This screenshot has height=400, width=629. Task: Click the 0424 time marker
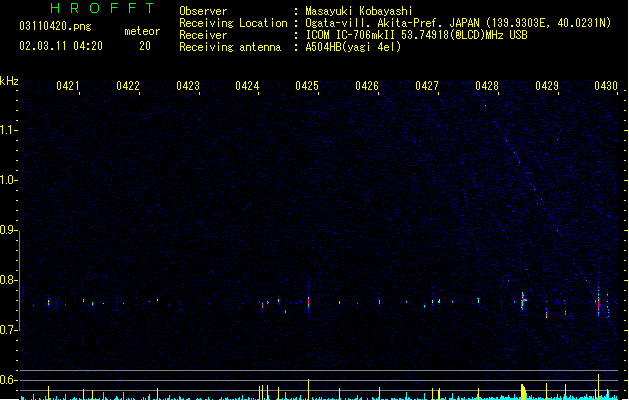pos(247,86)
